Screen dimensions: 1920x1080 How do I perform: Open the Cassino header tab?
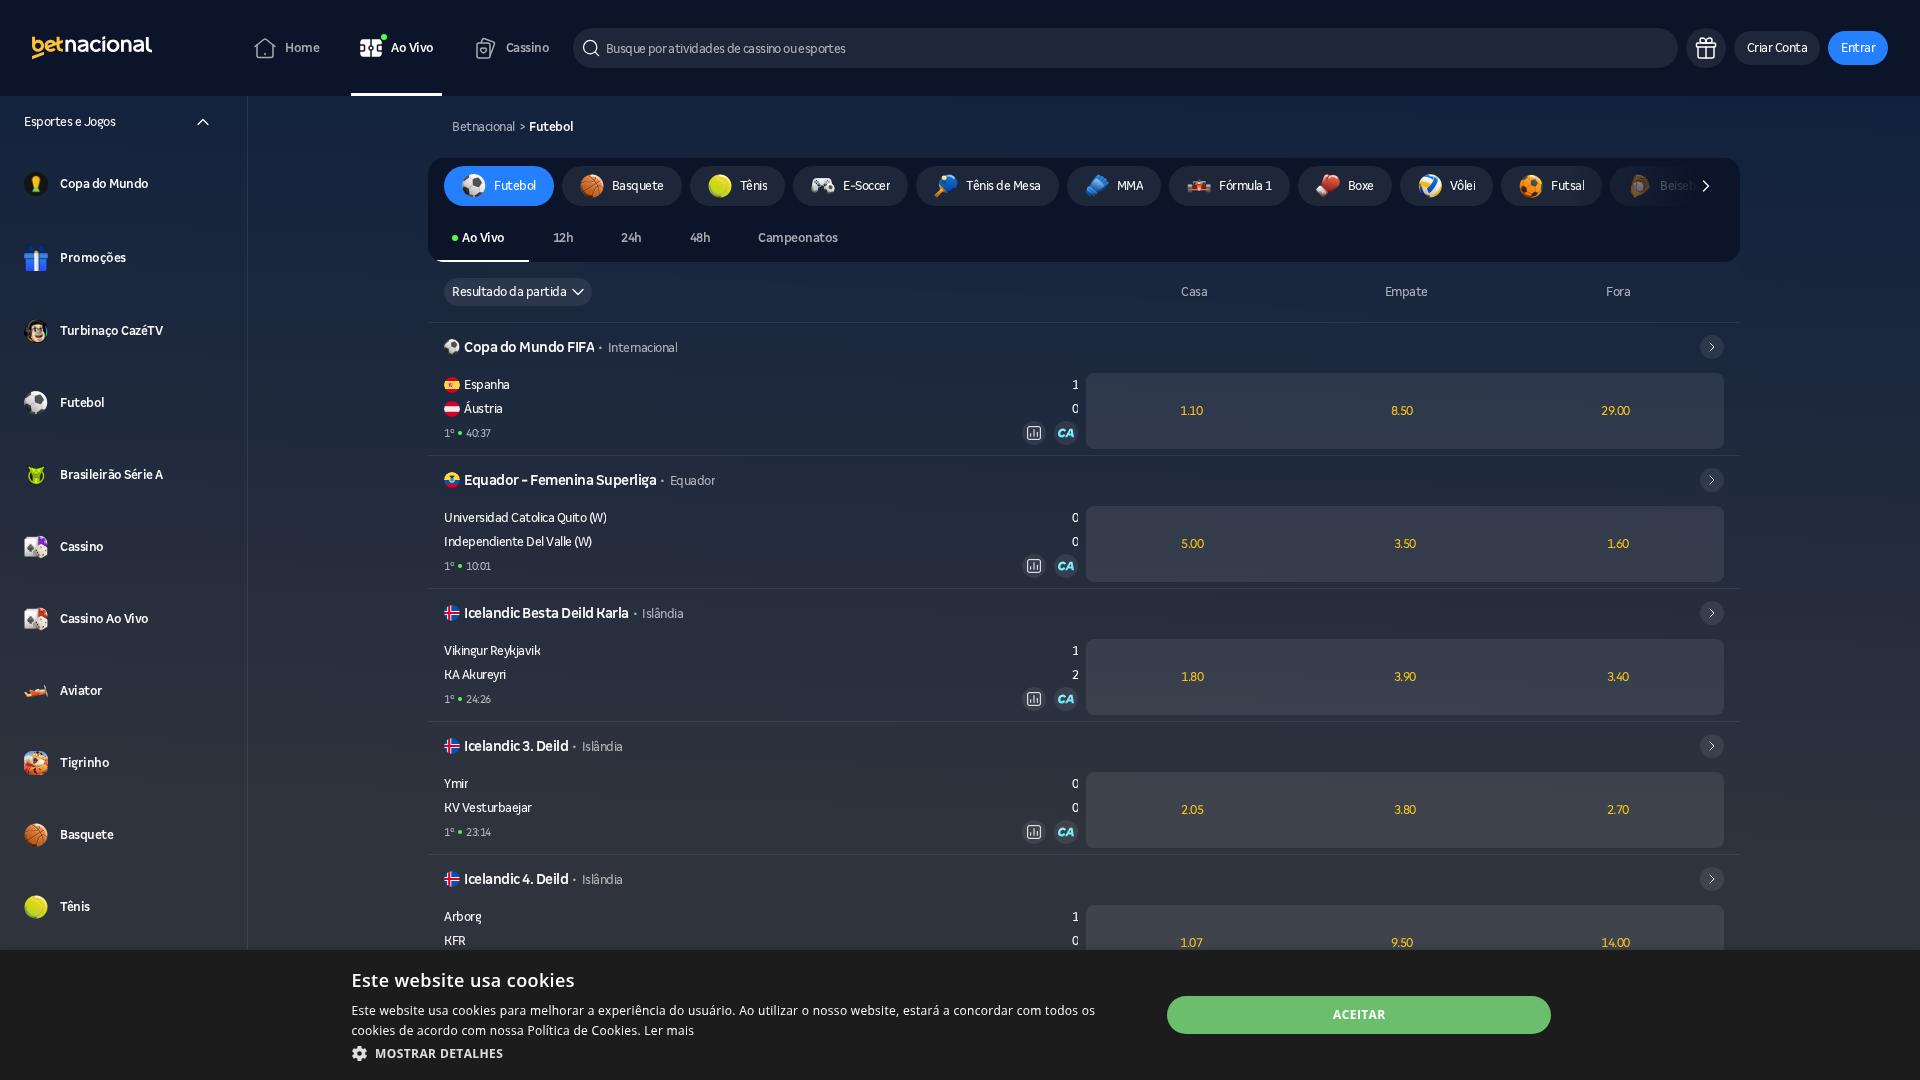click(x=512, y=48)
